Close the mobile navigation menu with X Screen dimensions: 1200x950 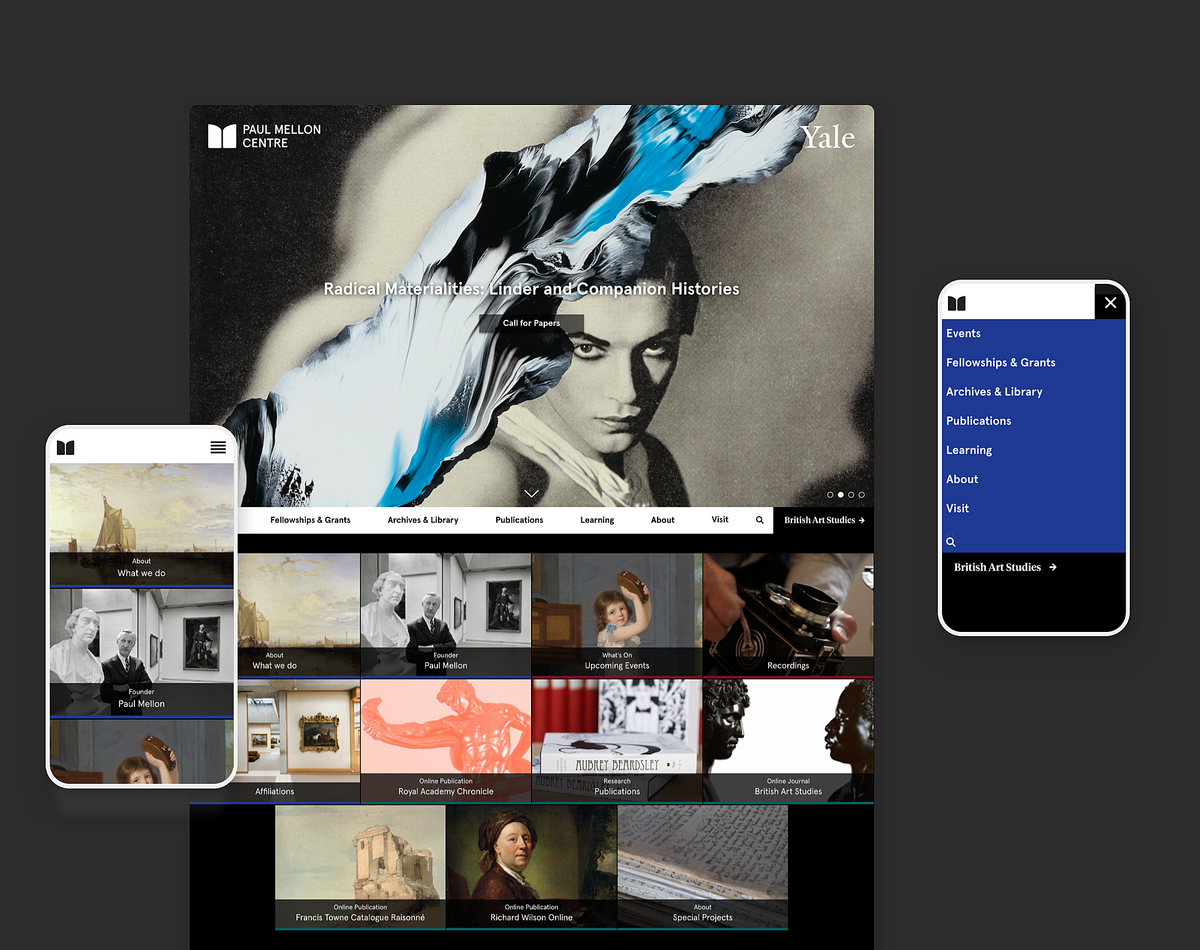(1110, 302)
